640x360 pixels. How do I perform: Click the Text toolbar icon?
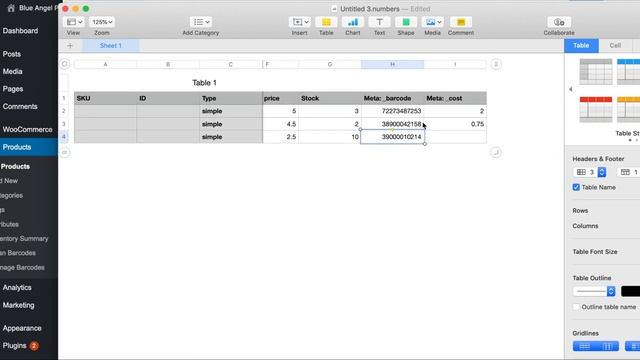click(379, 22)
